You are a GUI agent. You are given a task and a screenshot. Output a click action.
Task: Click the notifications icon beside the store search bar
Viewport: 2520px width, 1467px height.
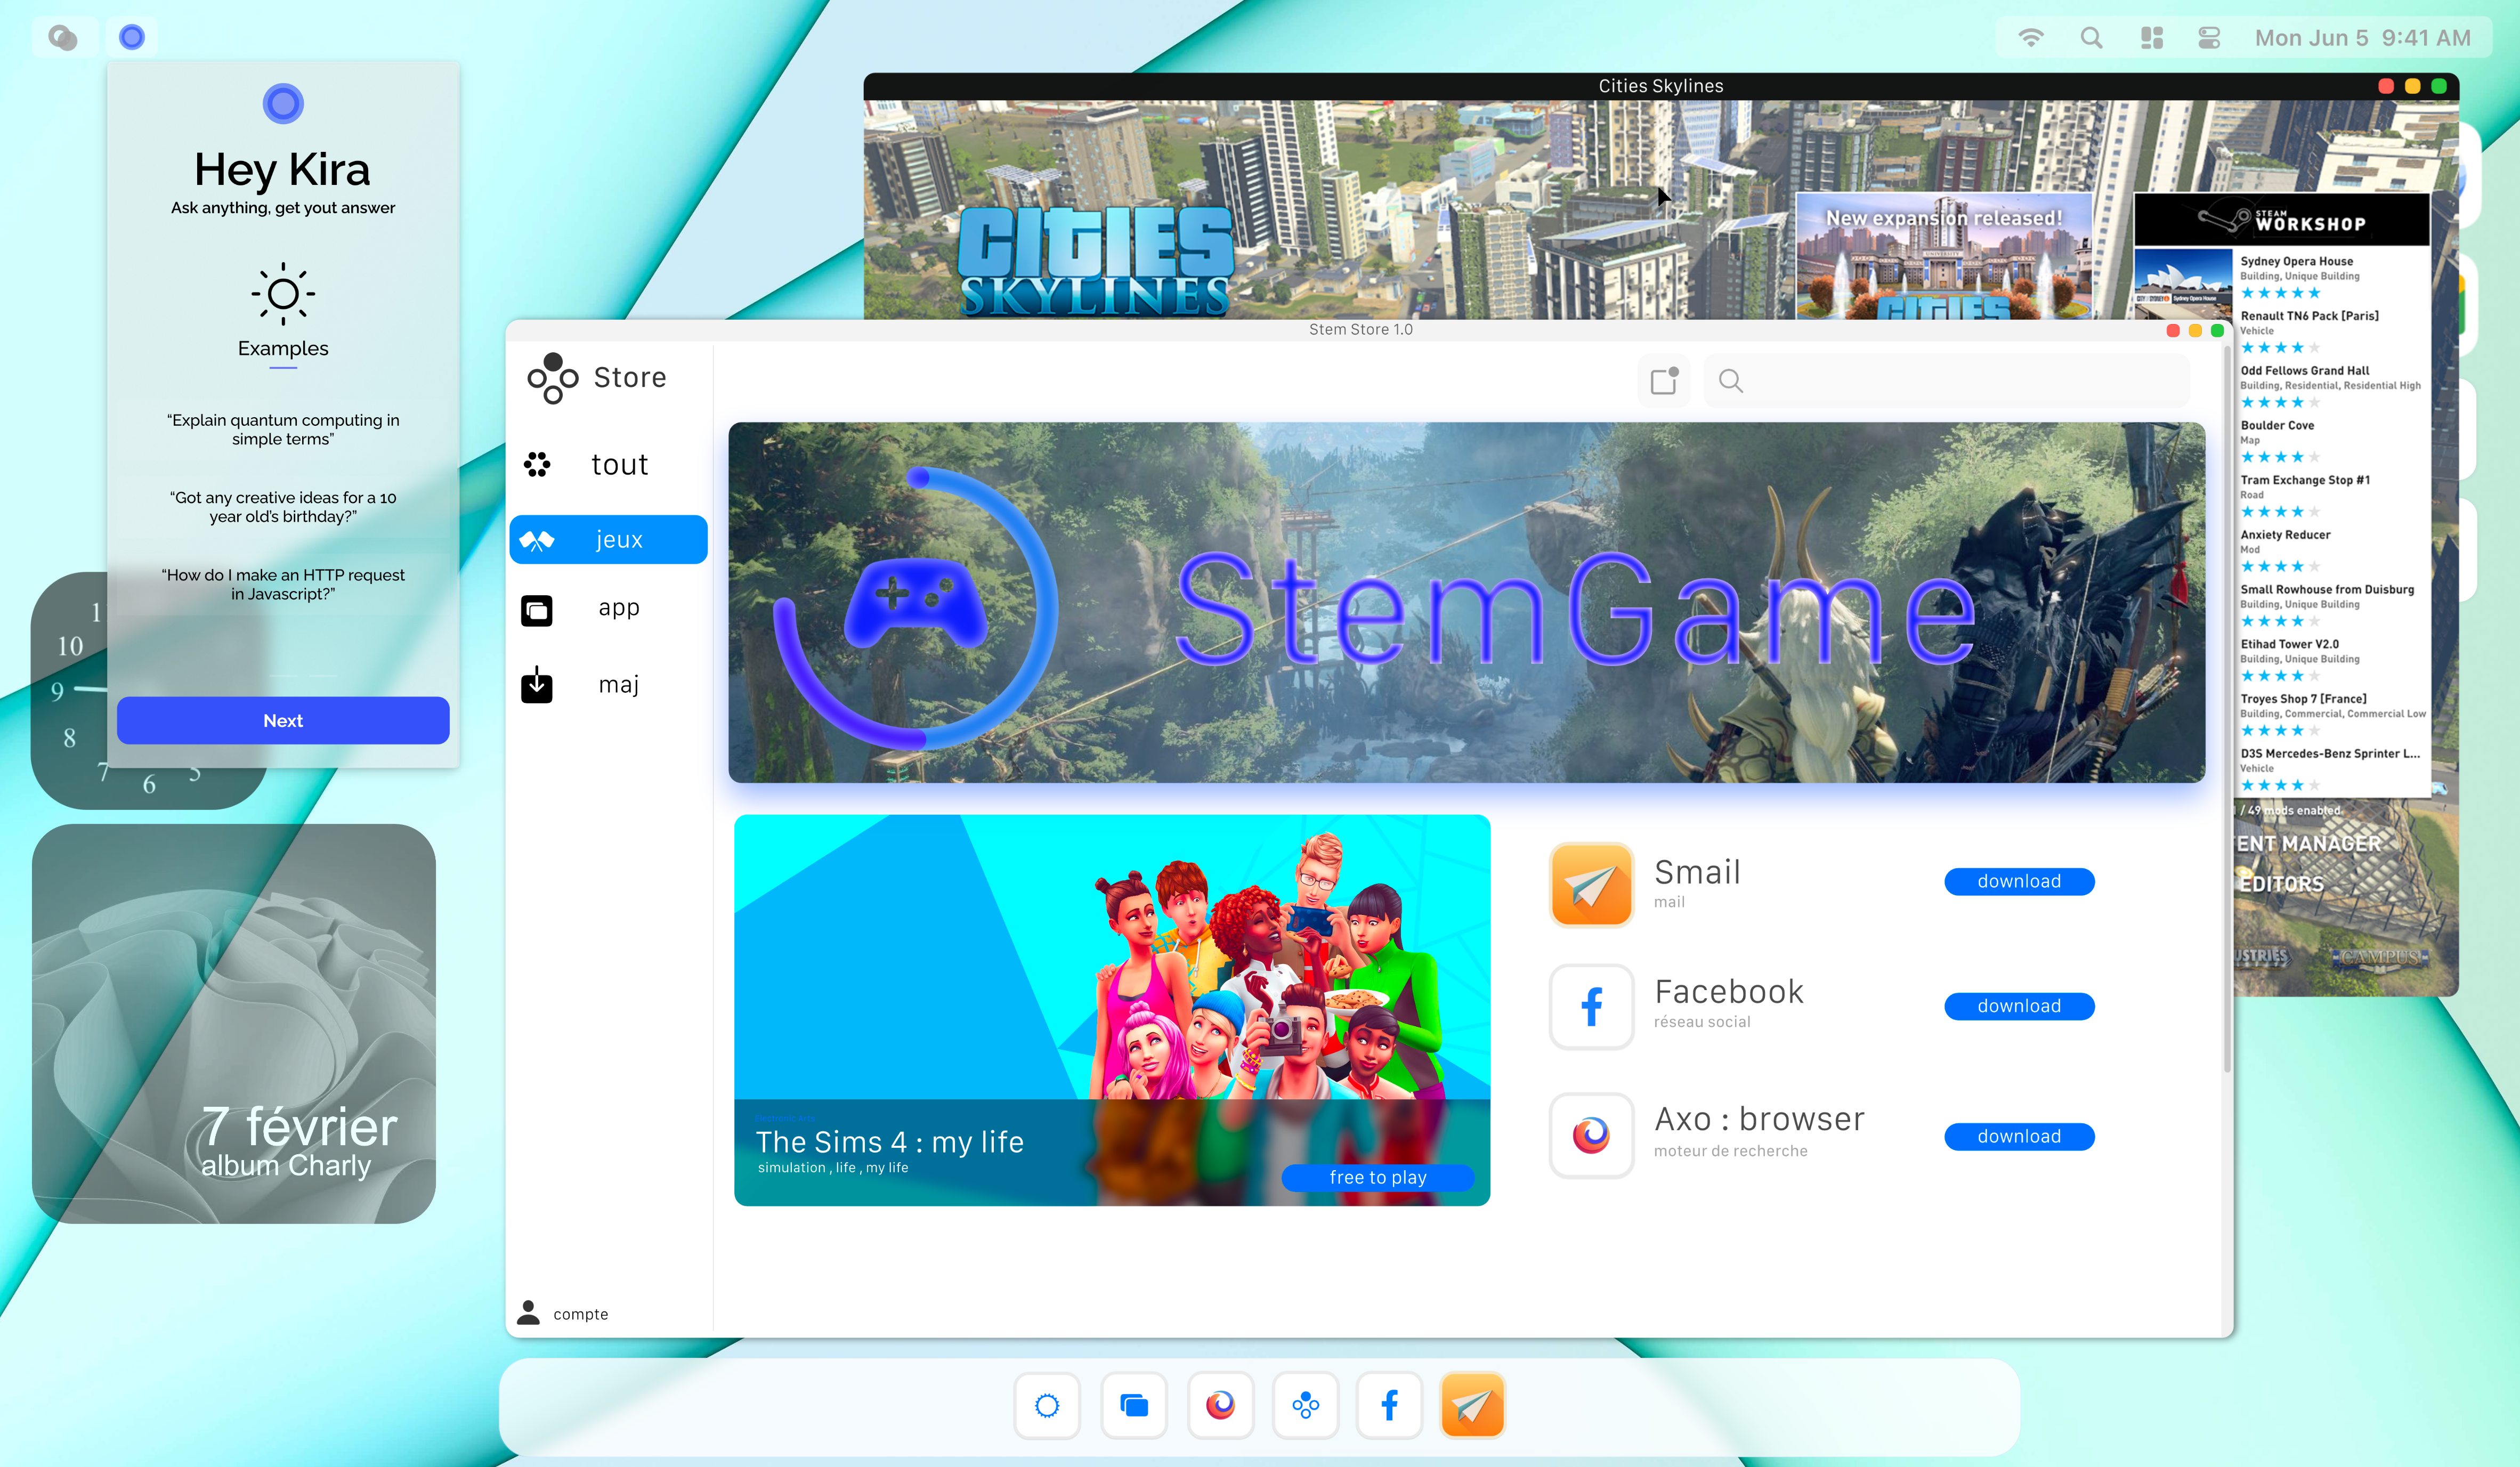[x=1663, y=380]
